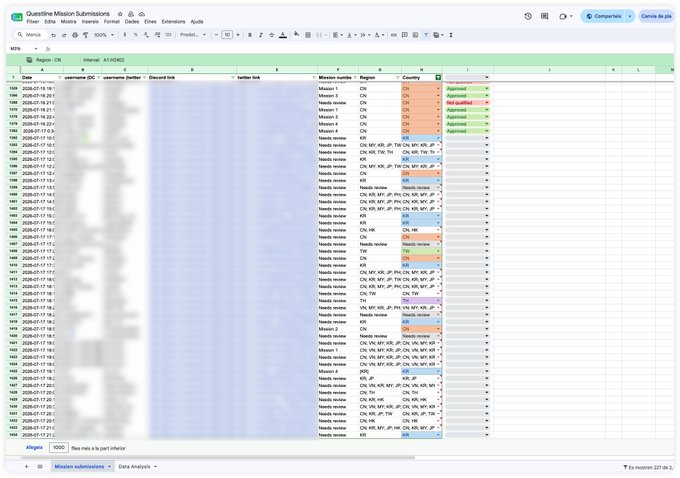
Task: Check the cloud save status icon
Action: tap(141, 14)
